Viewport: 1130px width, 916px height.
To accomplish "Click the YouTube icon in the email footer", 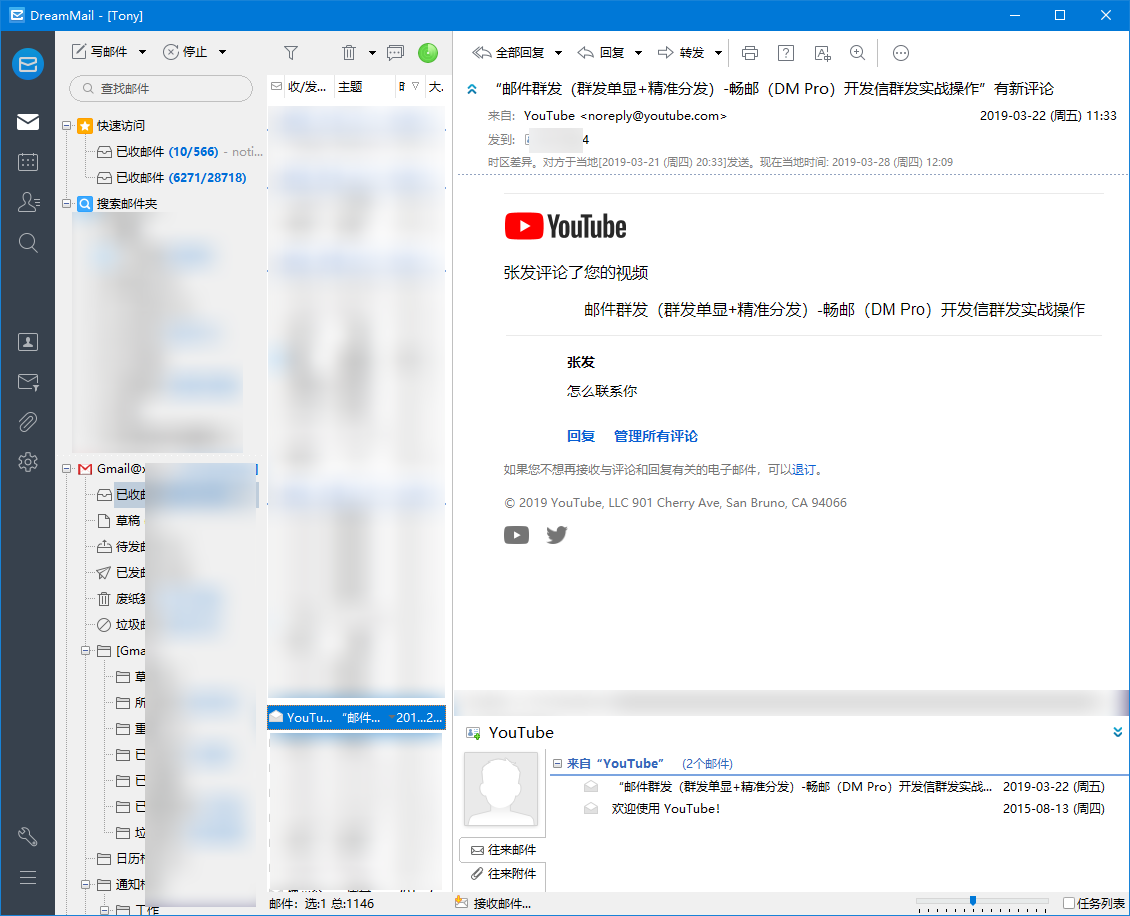I will tap(516, 535).
